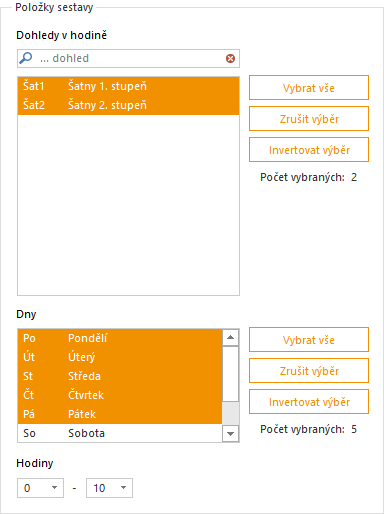Click the days list scroll-down arrow
Image resolution: width=384 pixels, height=514 pixels.
tap(230, 434)
